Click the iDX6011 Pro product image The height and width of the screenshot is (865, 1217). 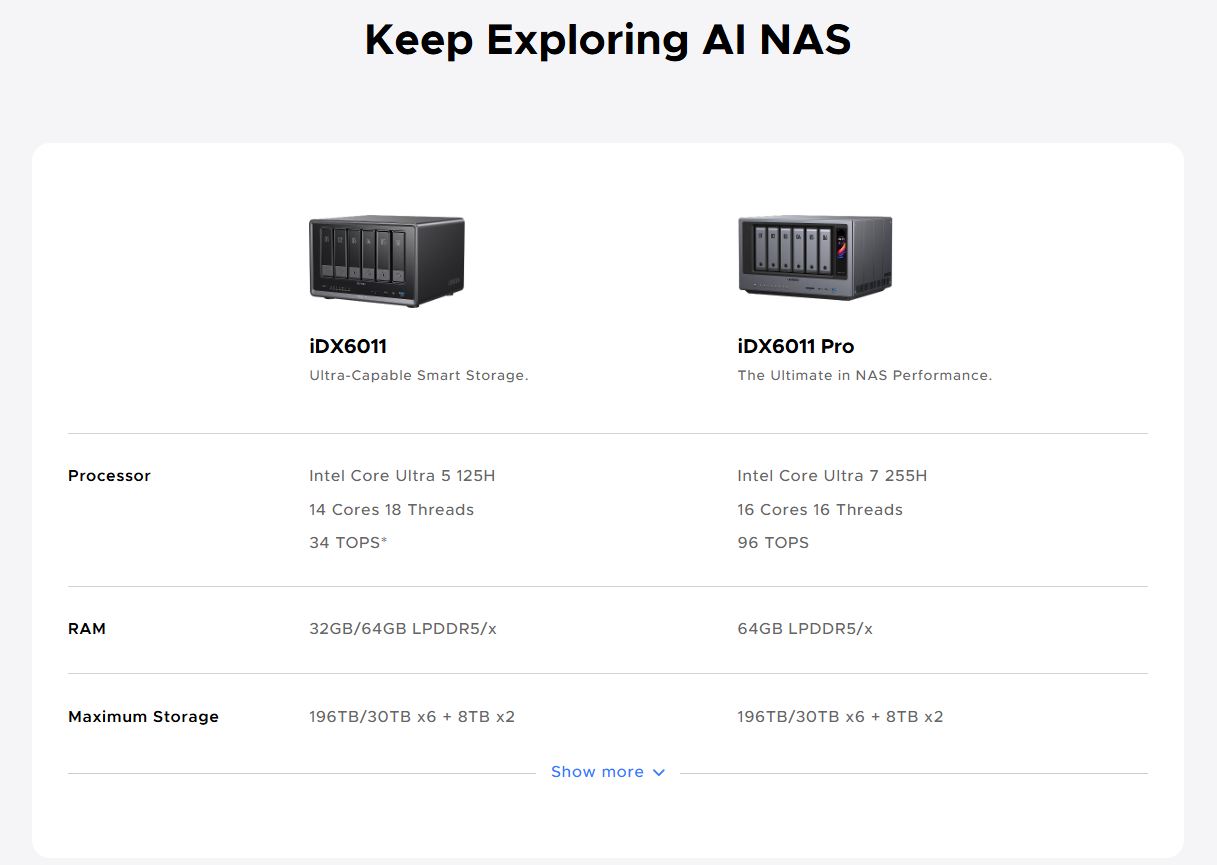(x=814, y=258)
